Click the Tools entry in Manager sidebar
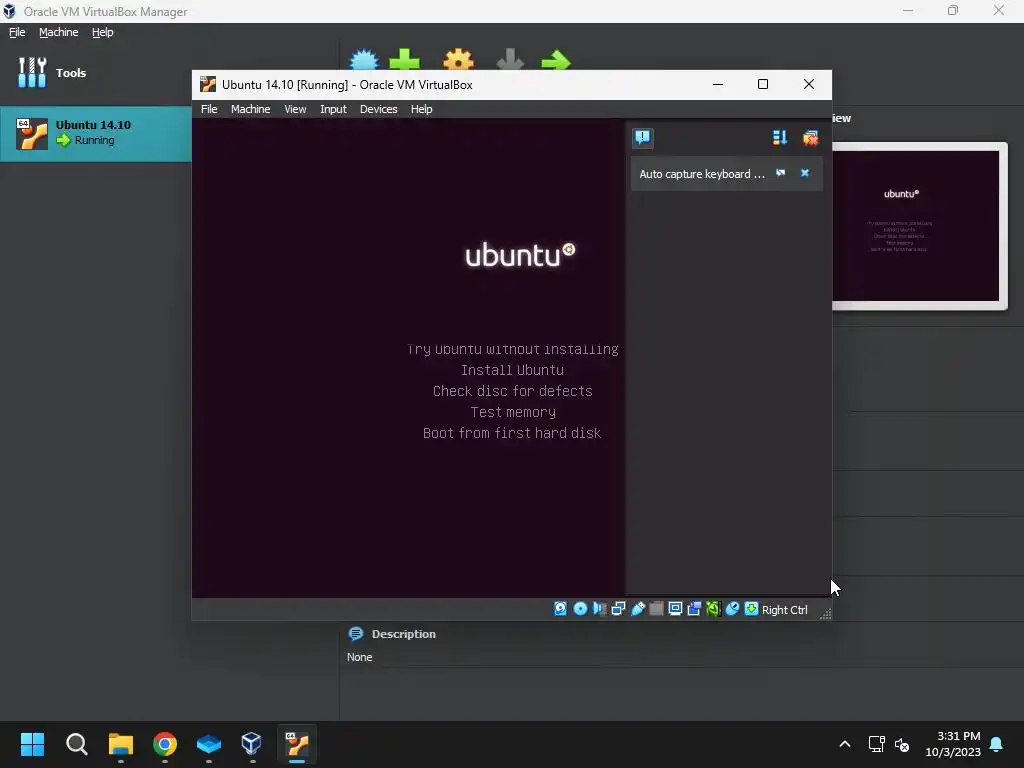 click(x=52, y=72)
